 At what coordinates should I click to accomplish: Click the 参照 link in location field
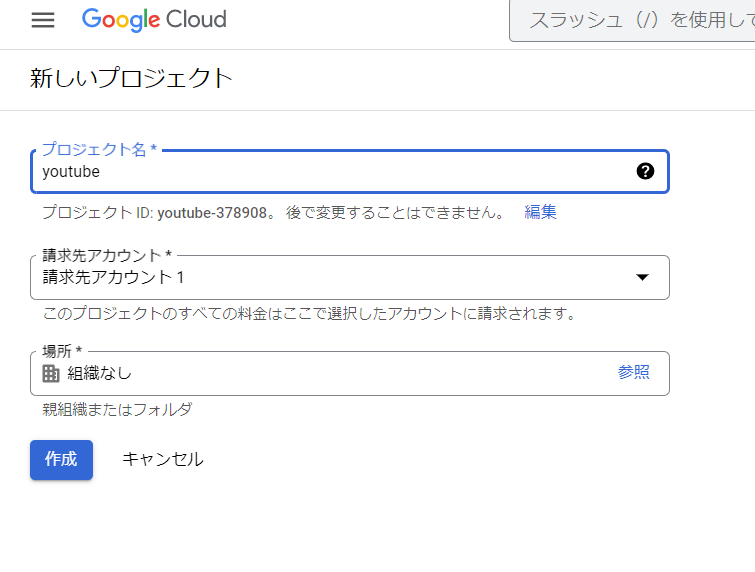(633, 372)
